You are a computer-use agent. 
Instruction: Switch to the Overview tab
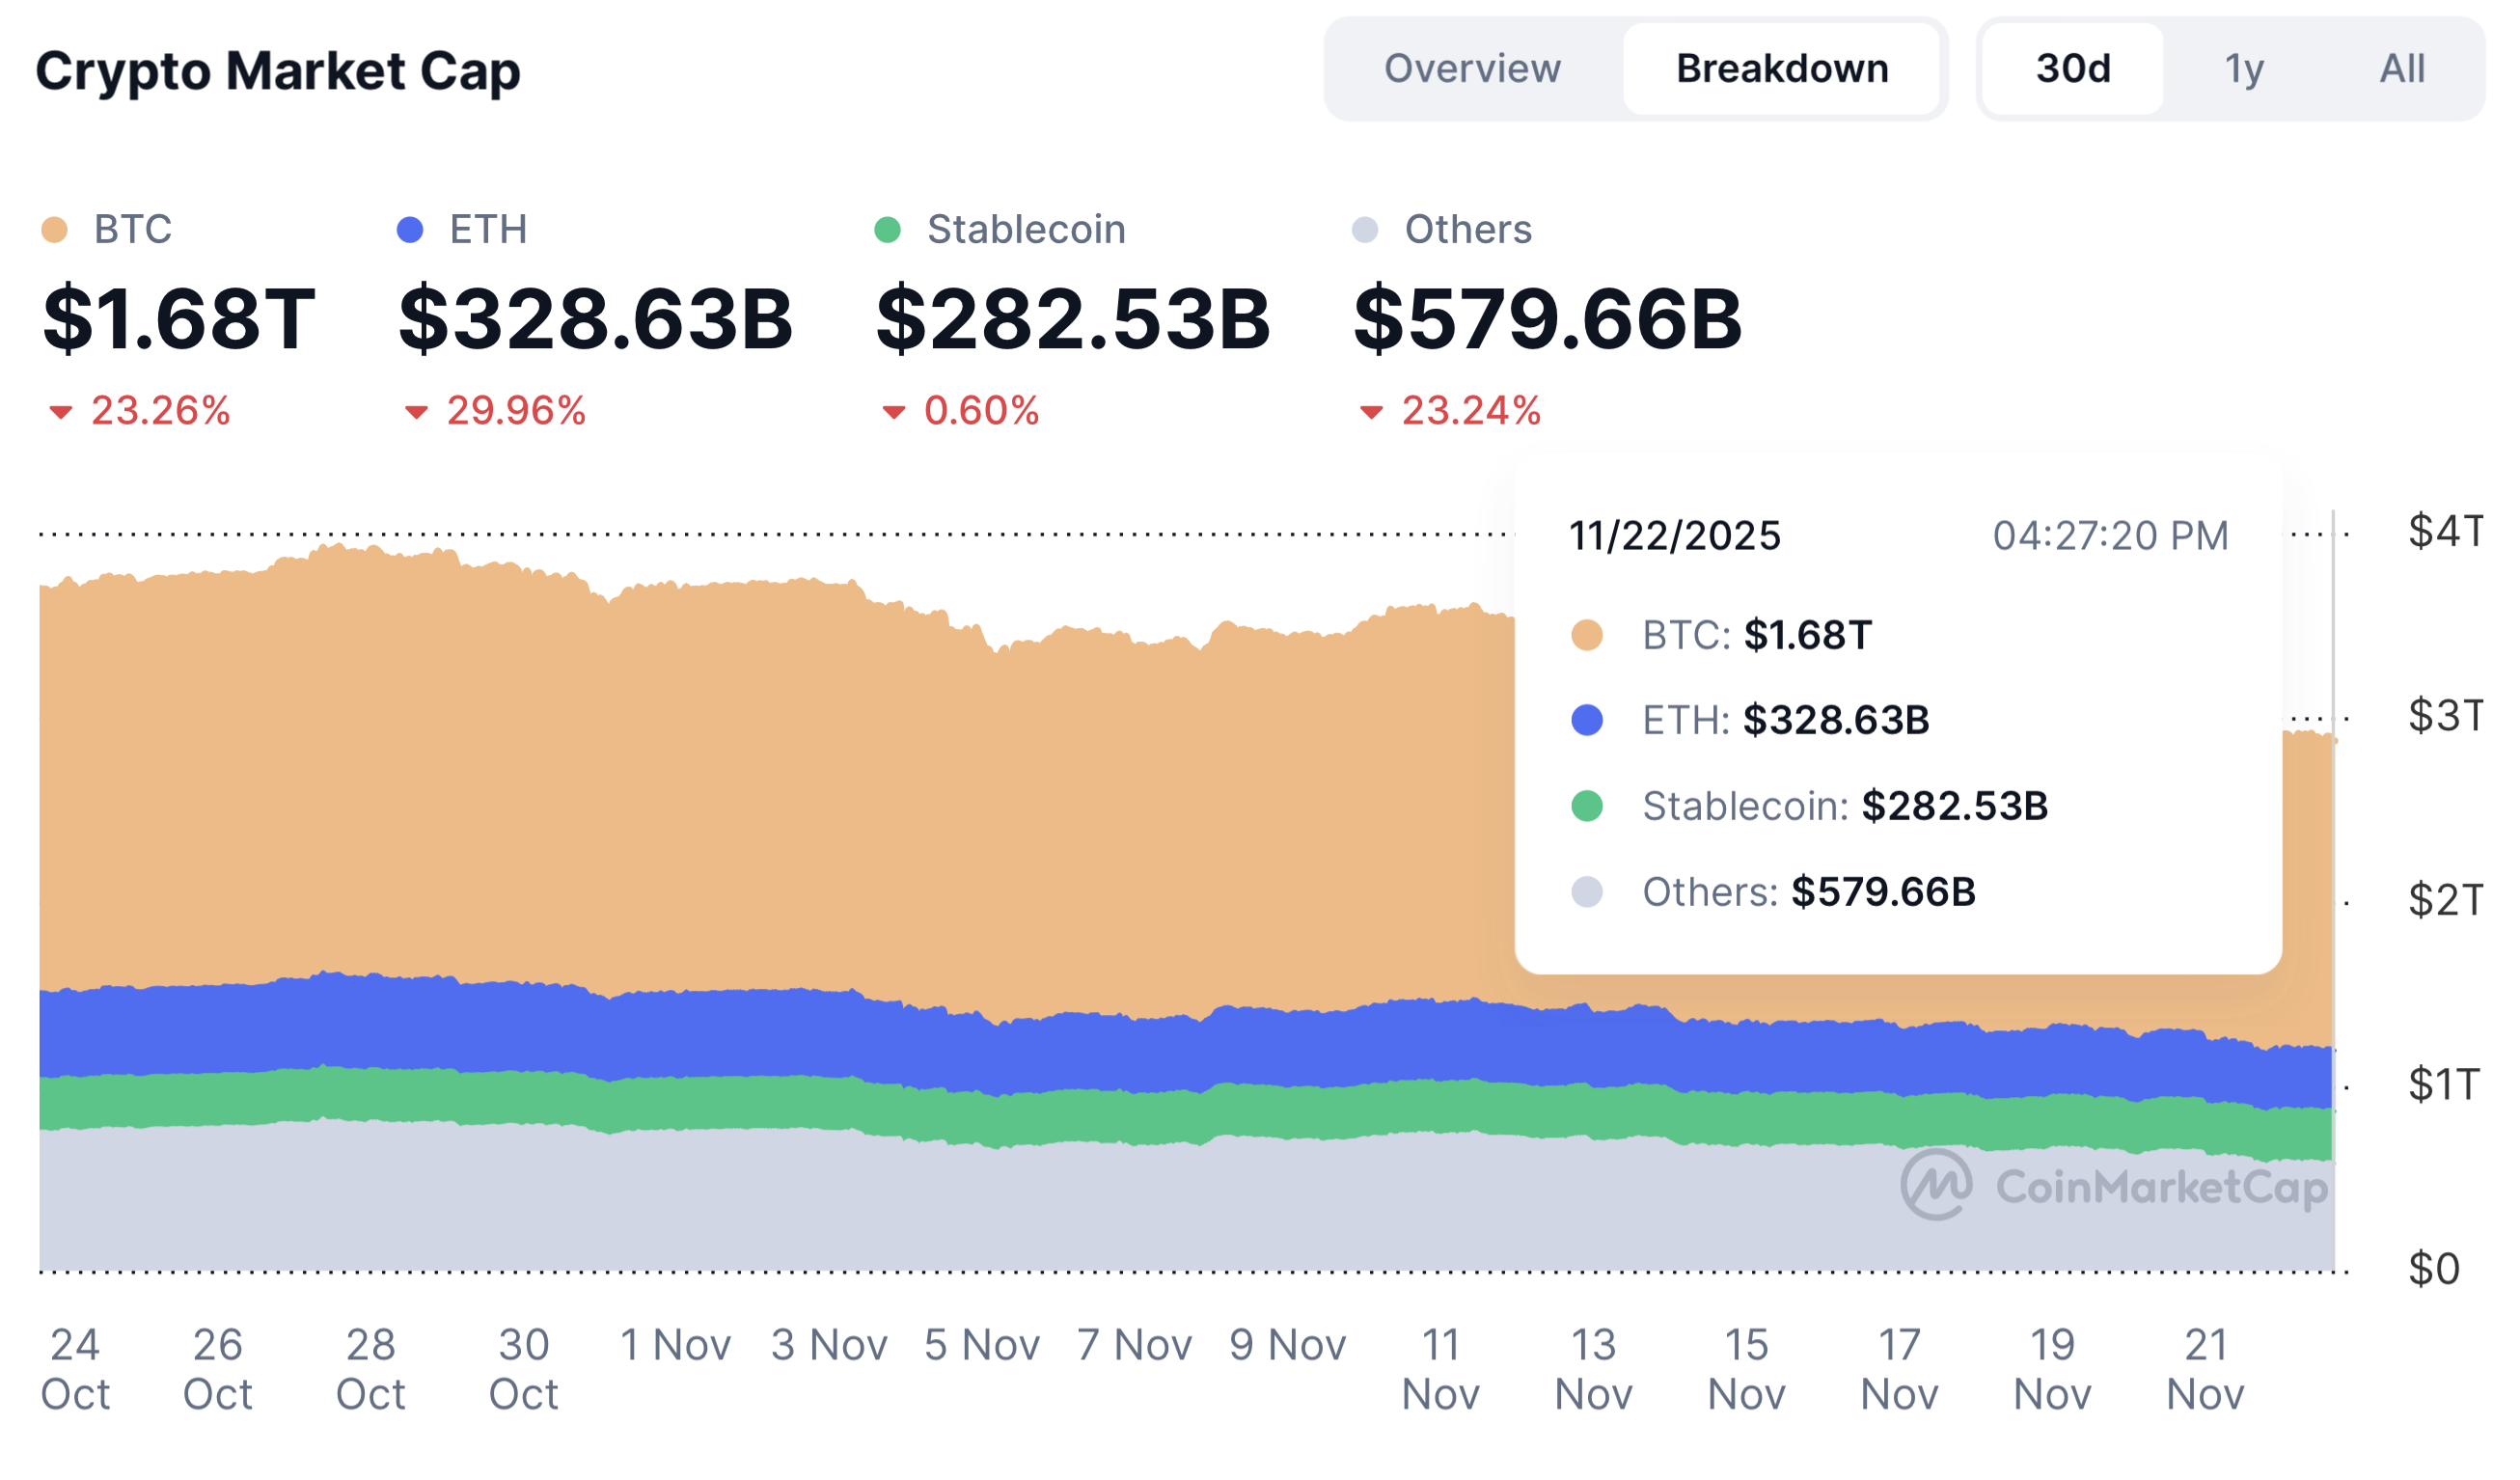point(1470,69)
